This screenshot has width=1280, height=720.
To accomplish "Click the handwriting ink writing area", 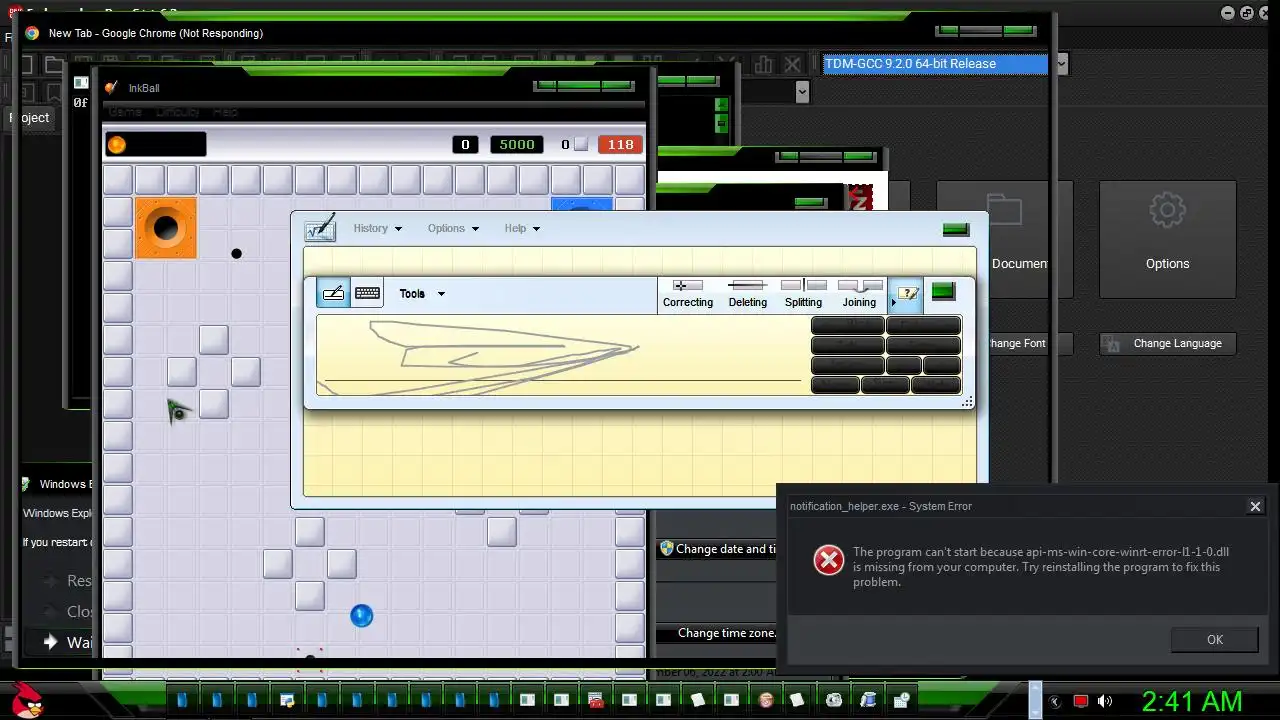I will [562, 355].
